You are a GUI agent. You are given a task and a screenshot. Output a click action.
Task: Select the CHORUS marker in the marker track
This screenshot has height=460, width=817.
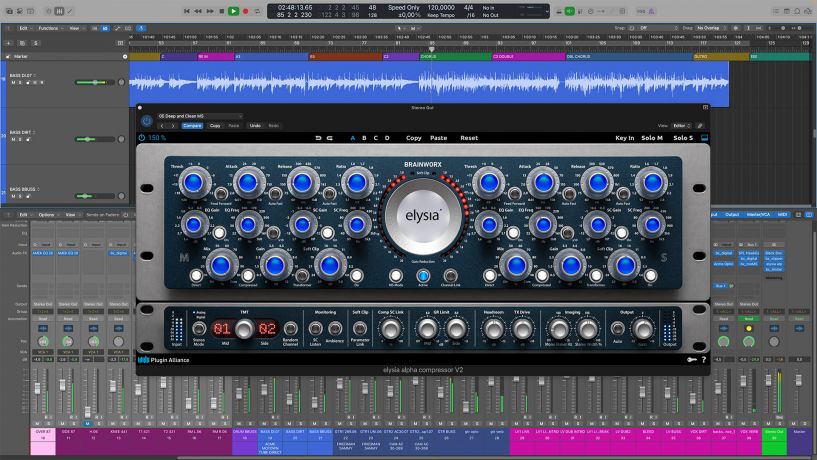[455, 56]
